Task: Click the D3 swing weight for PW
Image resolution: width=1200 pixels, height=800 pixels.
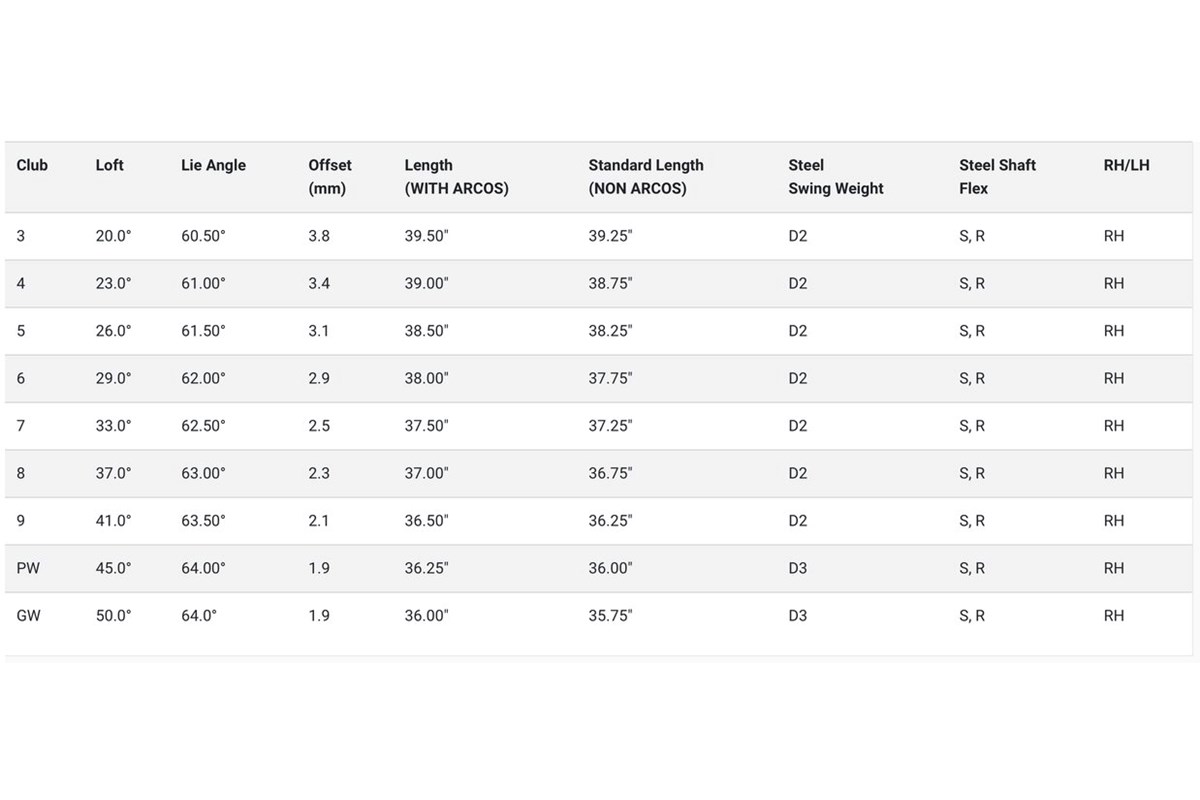Action: click(x=797, y=568)
